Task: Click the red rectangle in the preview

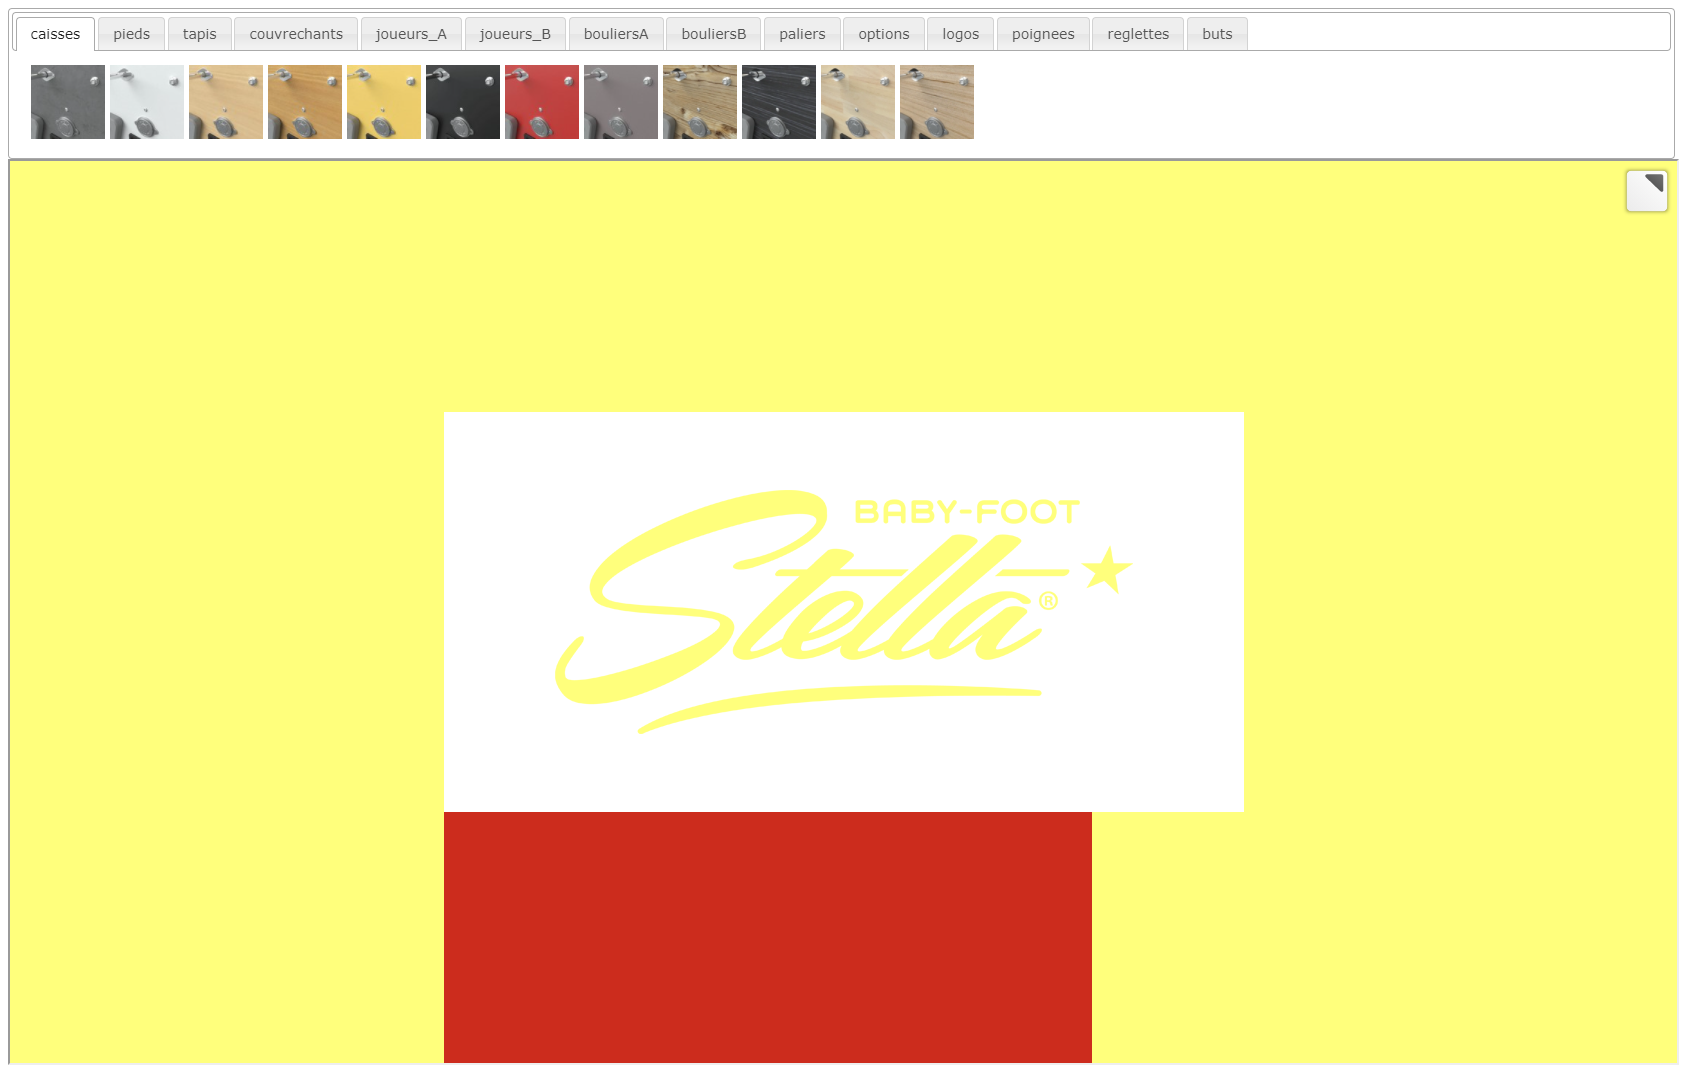Action: point(768,937)
